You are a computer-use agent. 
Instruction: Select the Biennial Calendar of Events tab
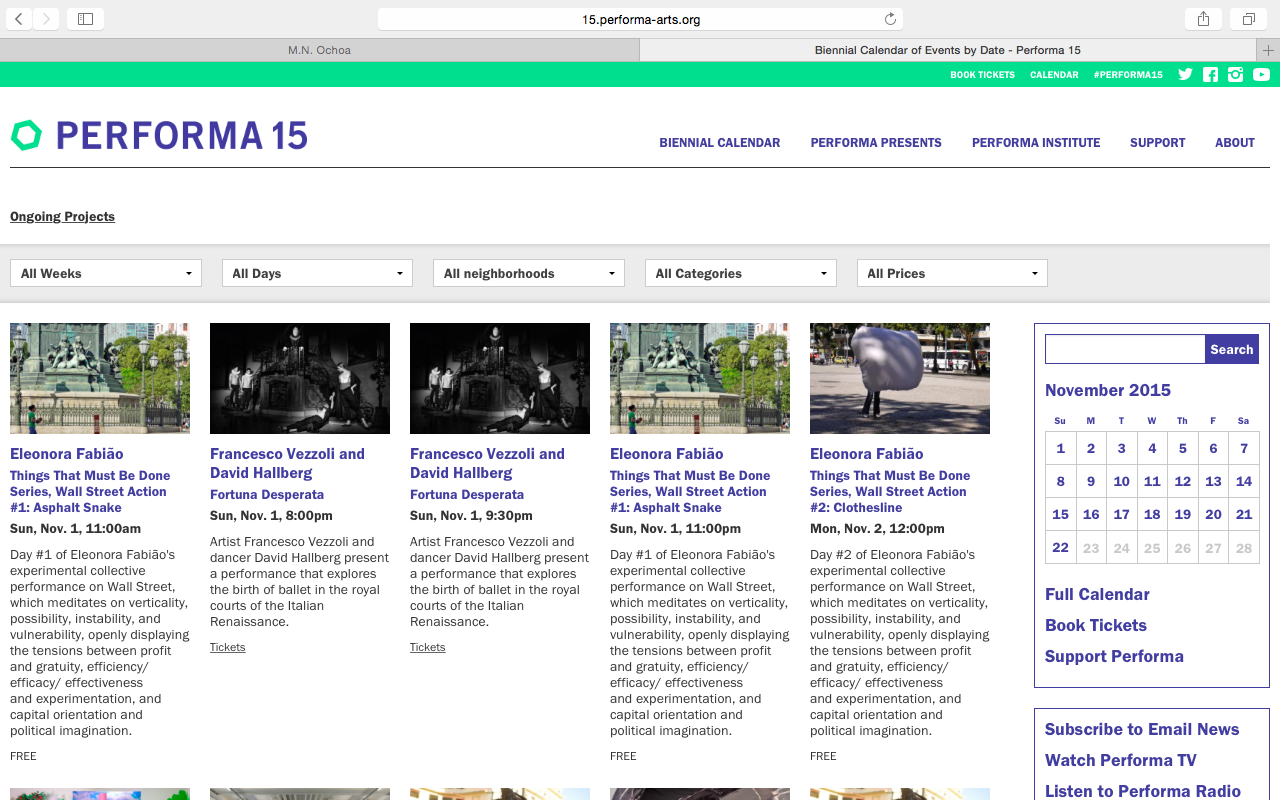(x=947, y=50)
